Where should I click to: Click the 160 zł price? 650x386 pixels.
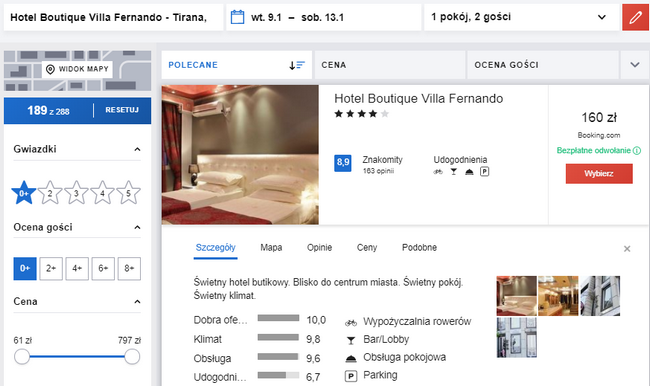click(x=599, y=118)
